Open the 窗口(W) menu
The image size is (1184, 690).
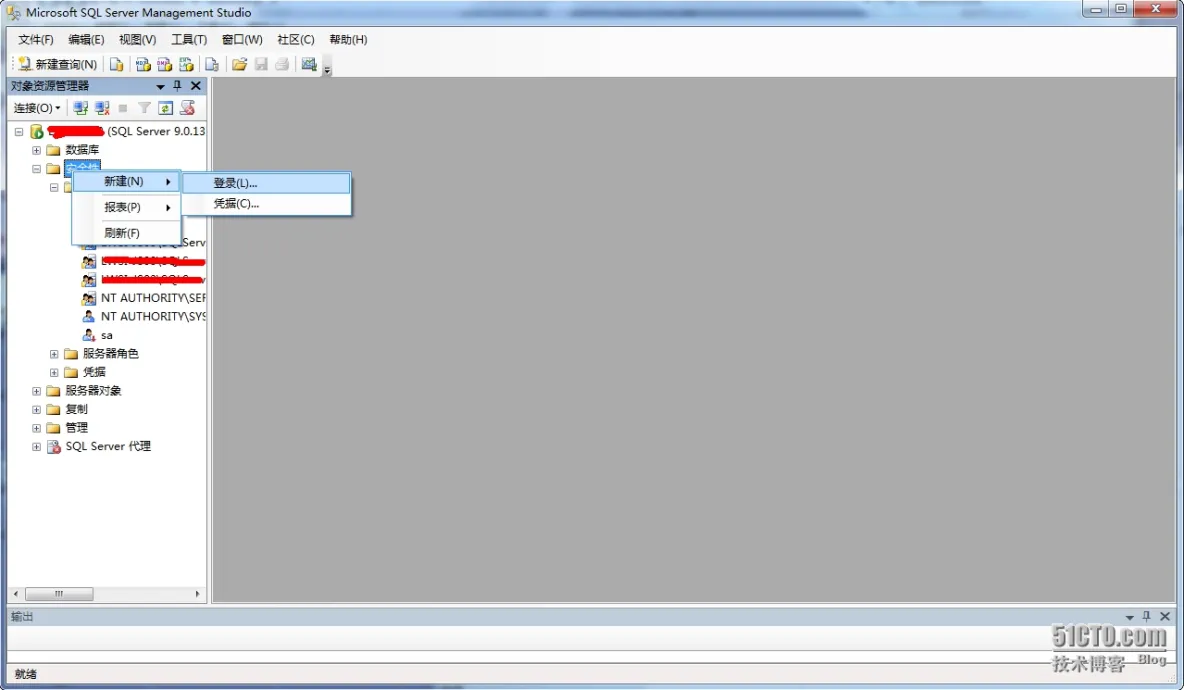(x=242, y=39)
